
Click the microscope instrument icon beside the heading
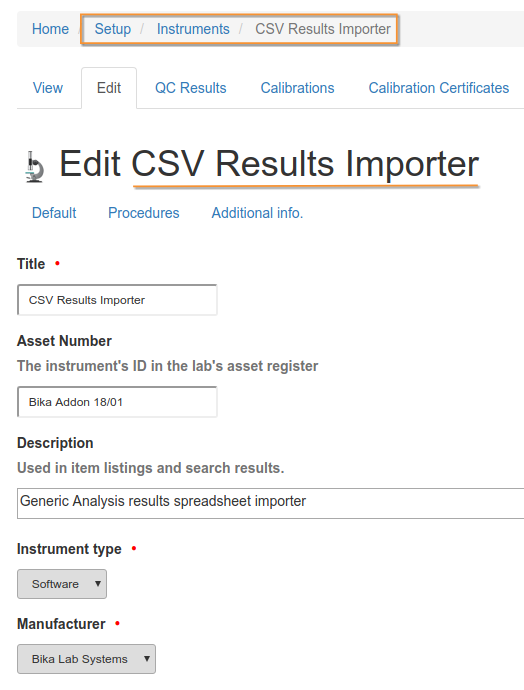click(x=34, y=167)
